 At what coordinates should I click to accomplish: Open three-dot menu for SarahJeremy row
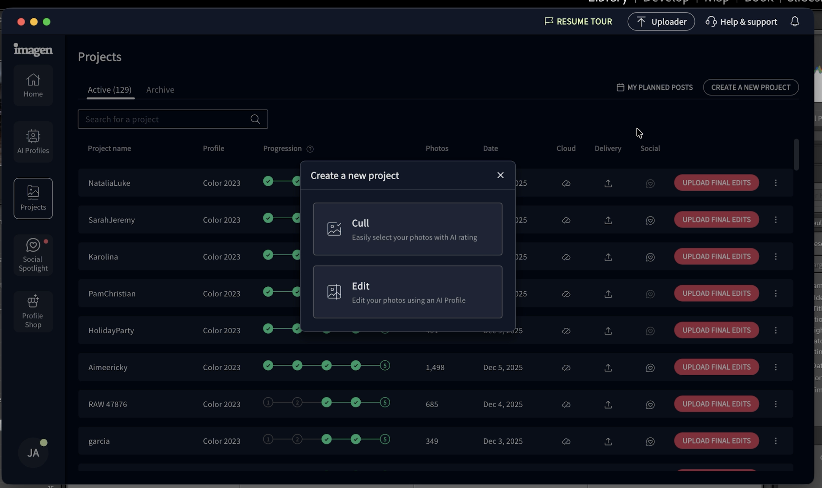[775, 220]
